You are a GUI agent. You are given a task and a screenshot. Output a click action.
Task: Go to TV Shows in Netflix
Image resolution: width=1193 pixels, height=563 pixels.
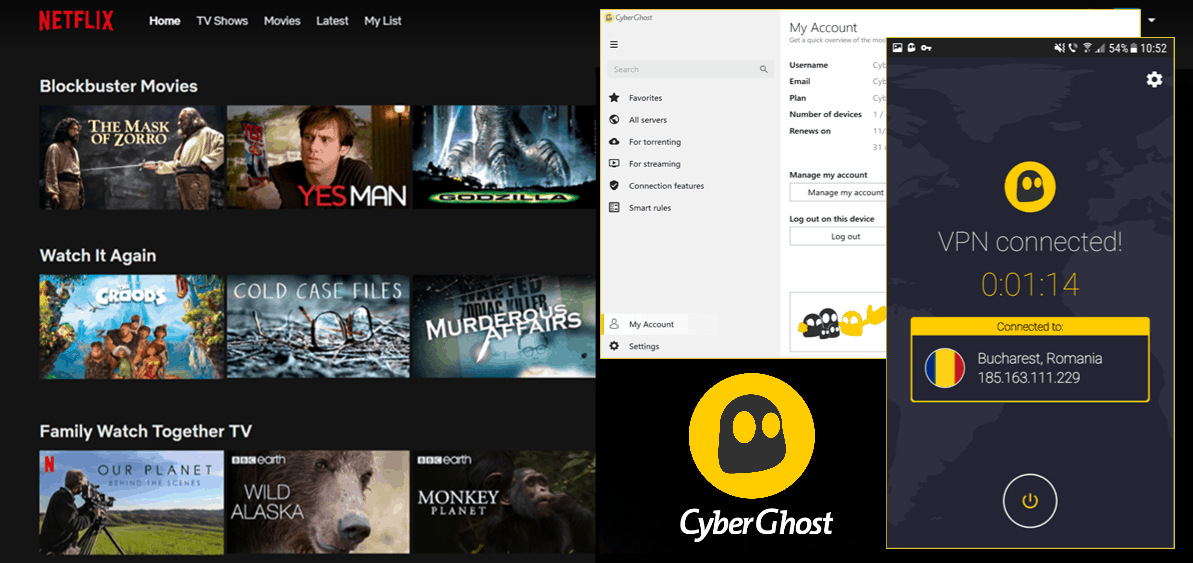[222, 21]
